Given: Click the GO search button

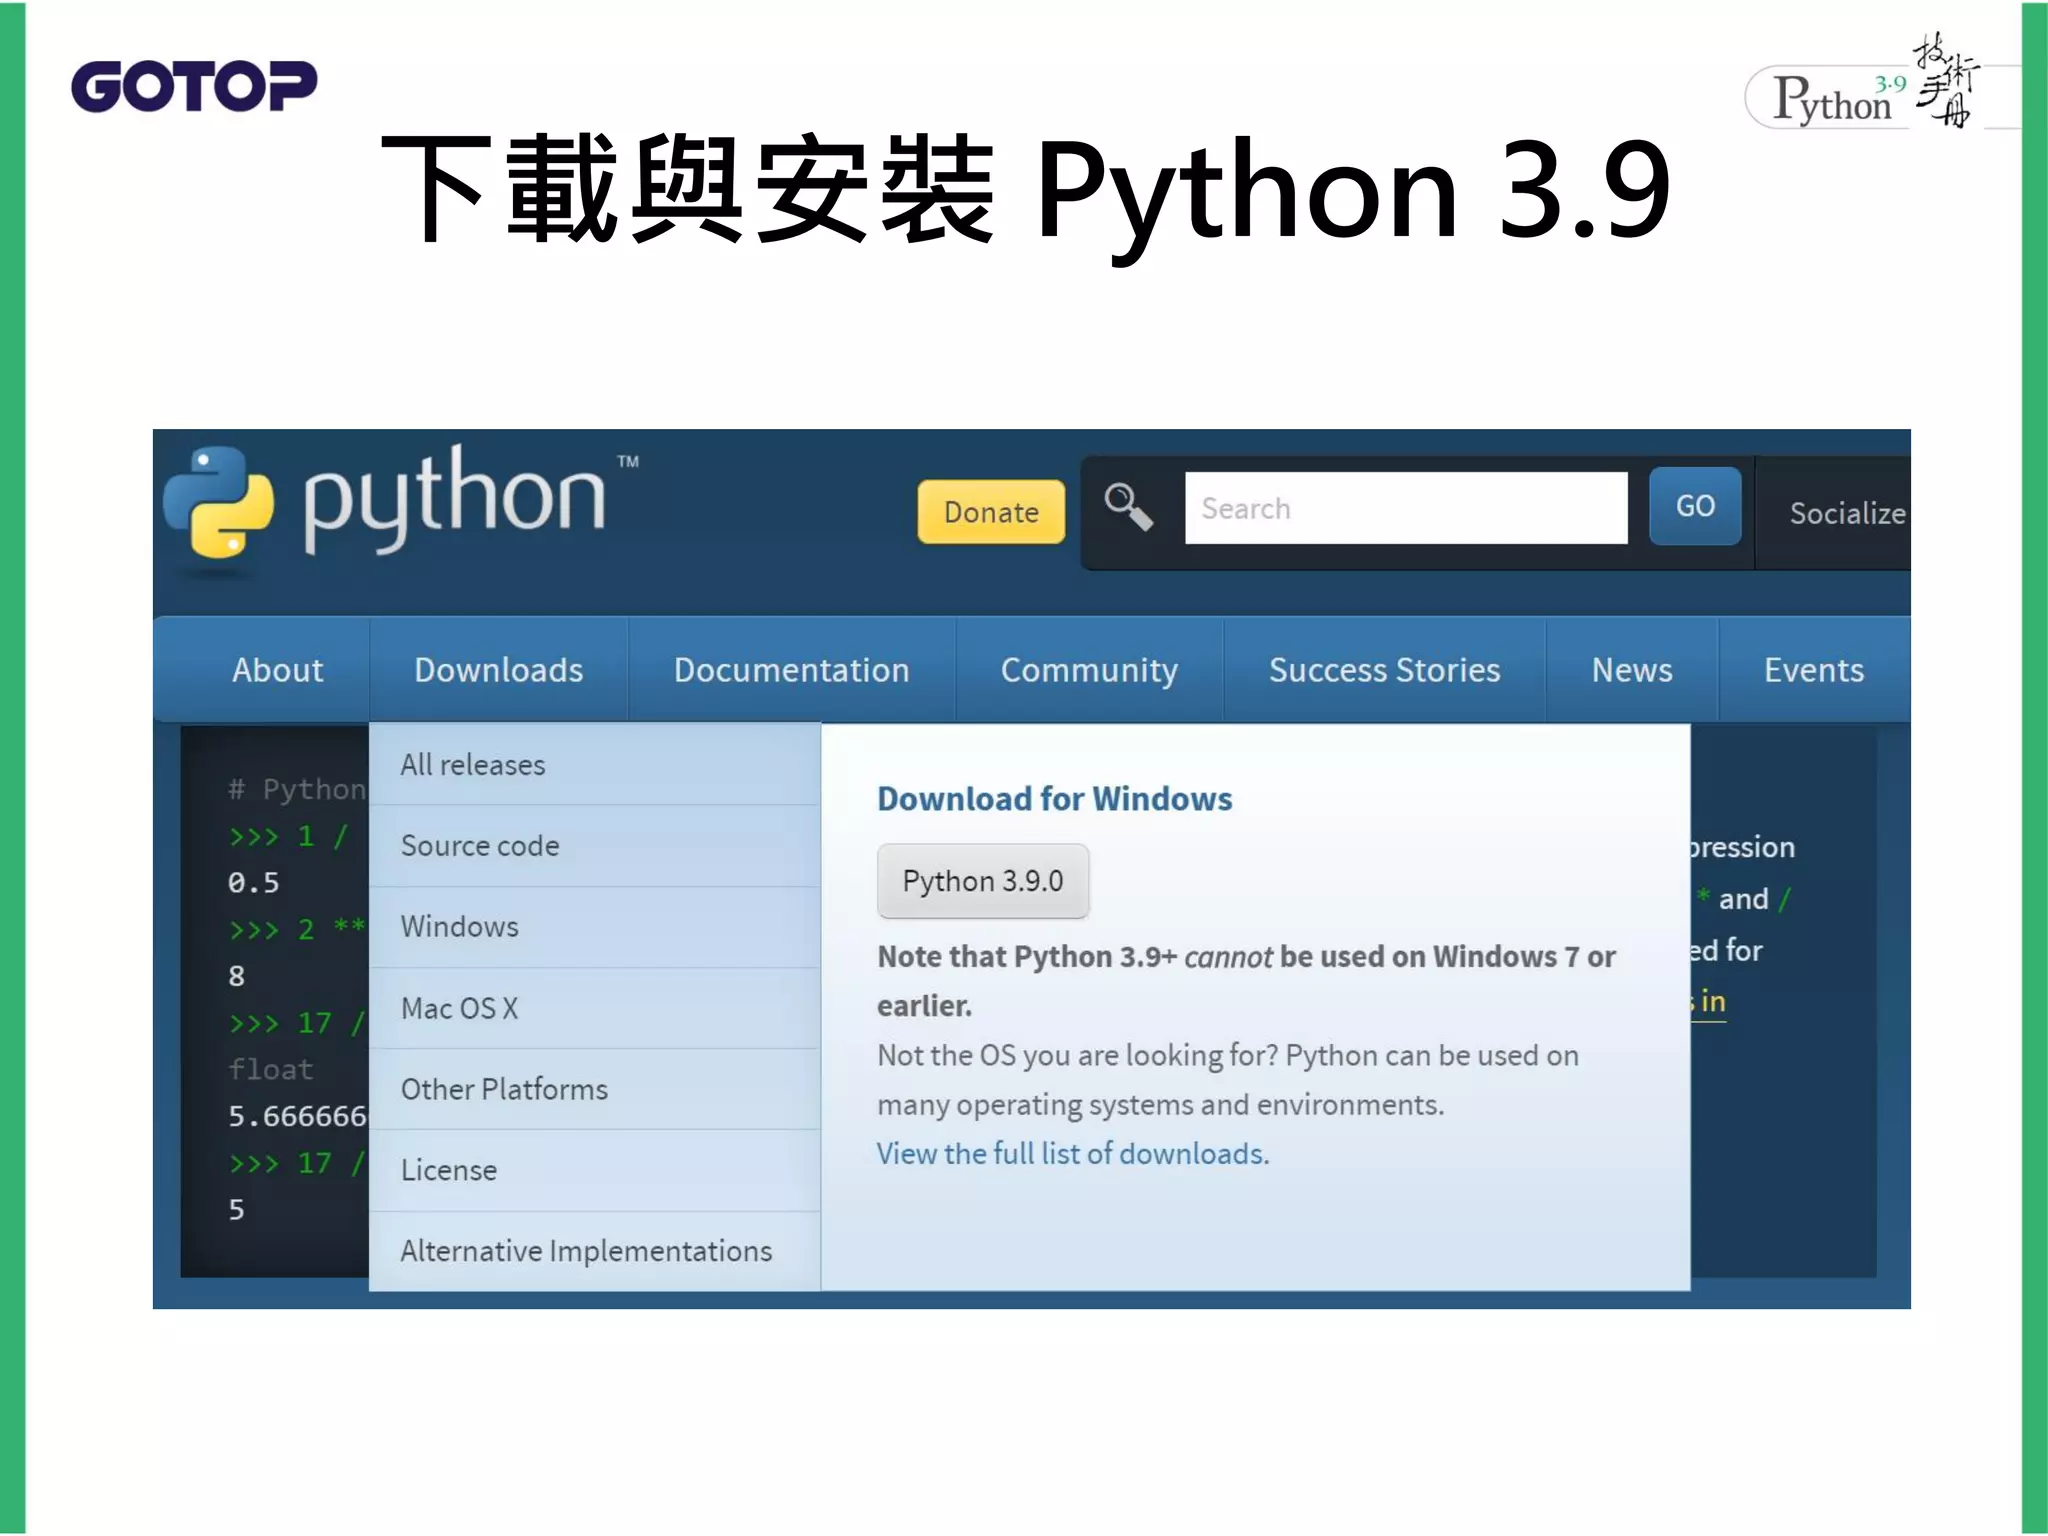Looking at the screenshot, I should (1695, 506).
